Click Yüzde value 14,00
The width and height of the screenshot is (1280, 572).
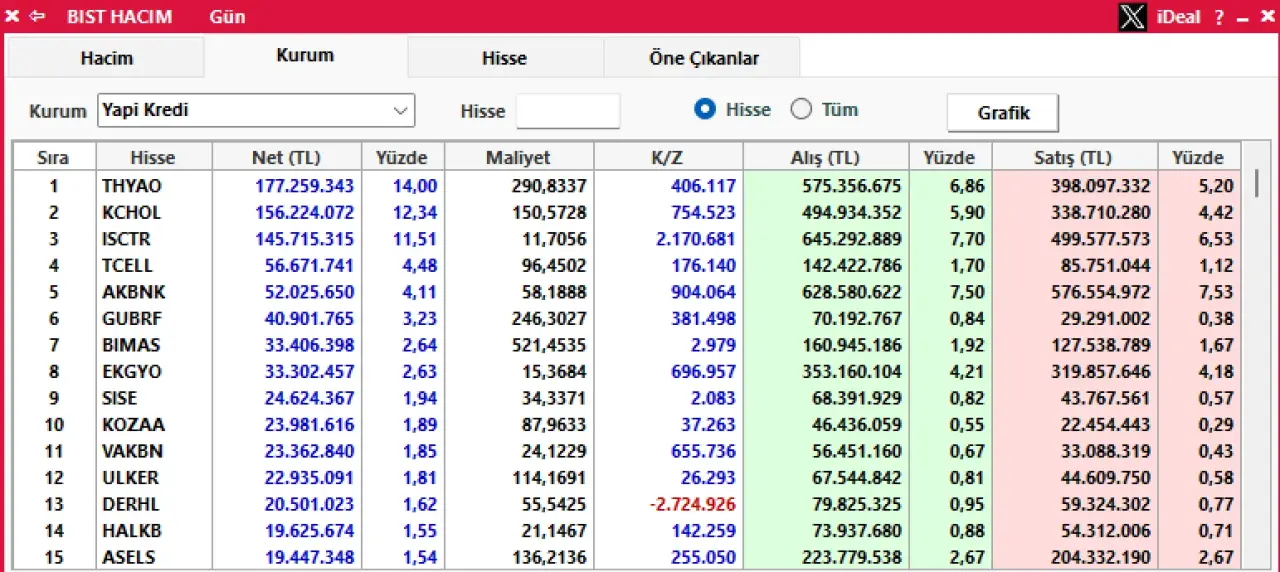(414, 186)
